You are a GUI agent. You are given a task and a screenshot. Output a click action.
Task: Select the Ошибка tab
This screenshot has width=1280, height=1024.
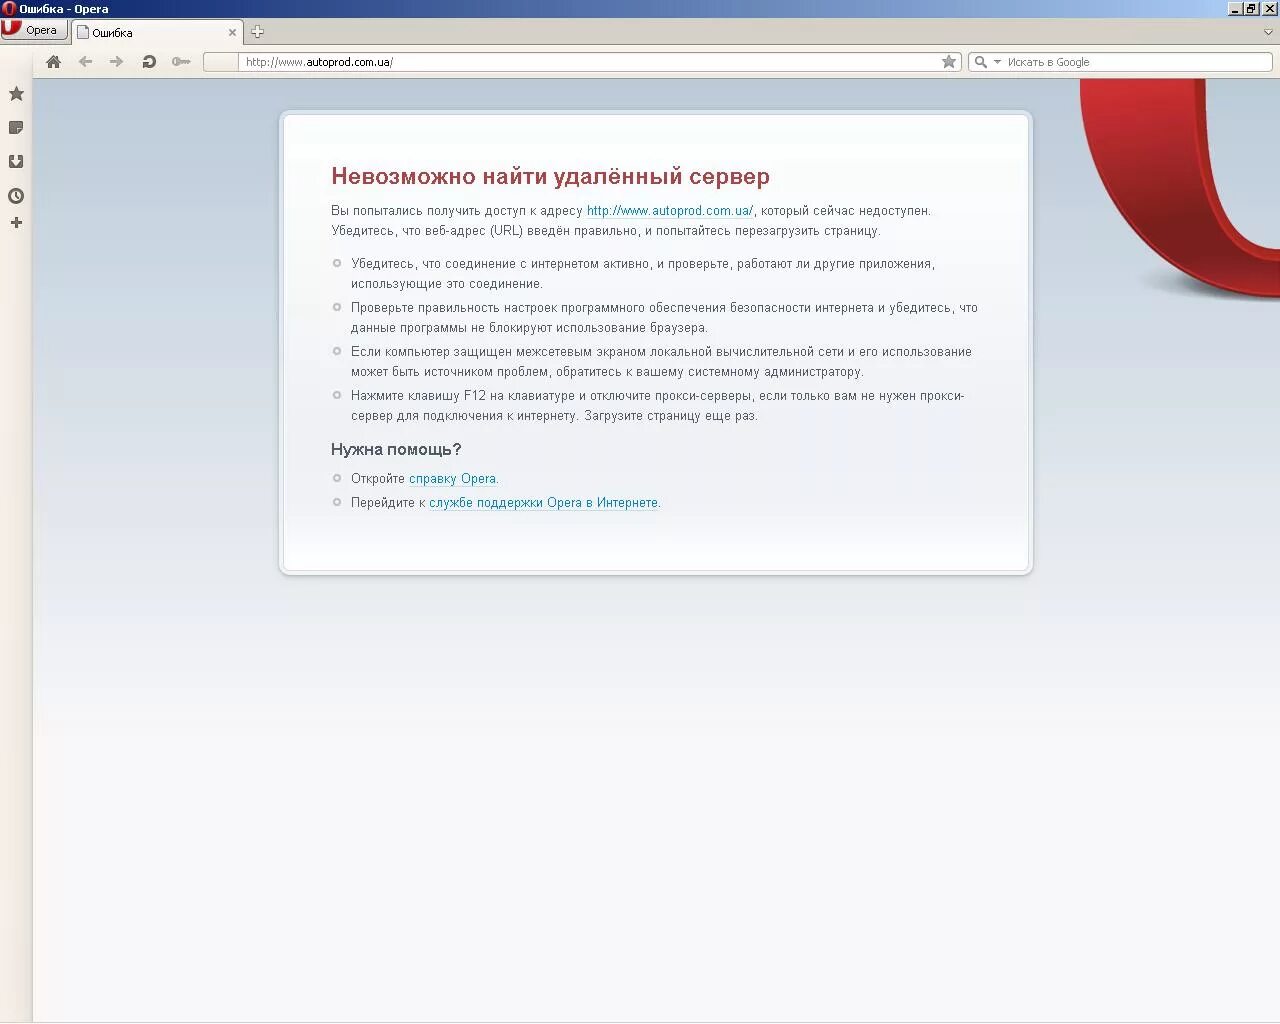click(156, 32)
